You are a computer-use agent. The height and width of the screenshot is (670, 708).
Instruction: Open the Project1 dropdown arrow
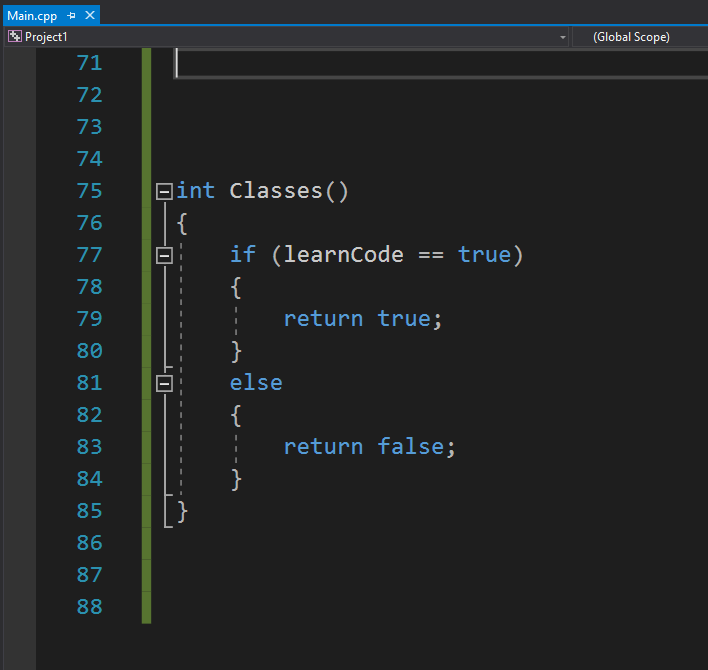point(563,37)
